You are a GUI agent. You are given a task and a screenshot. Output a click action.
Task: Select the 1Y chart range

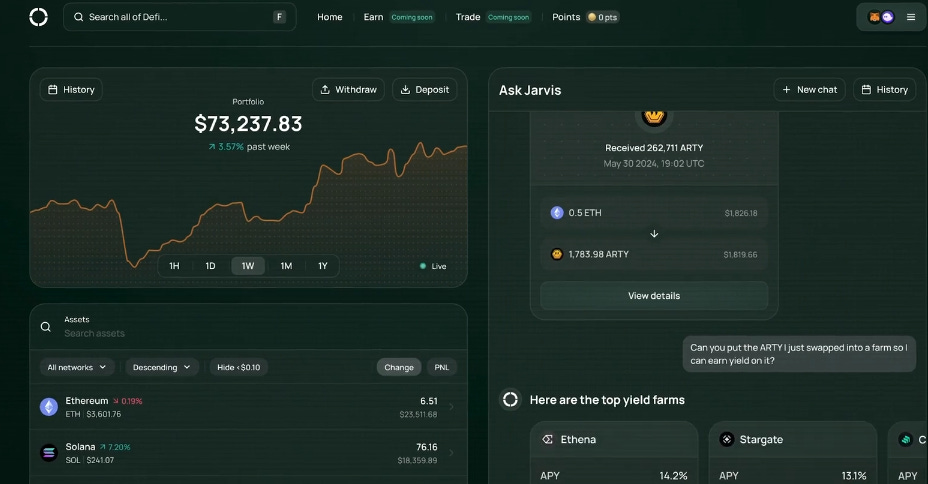(323, 266)
